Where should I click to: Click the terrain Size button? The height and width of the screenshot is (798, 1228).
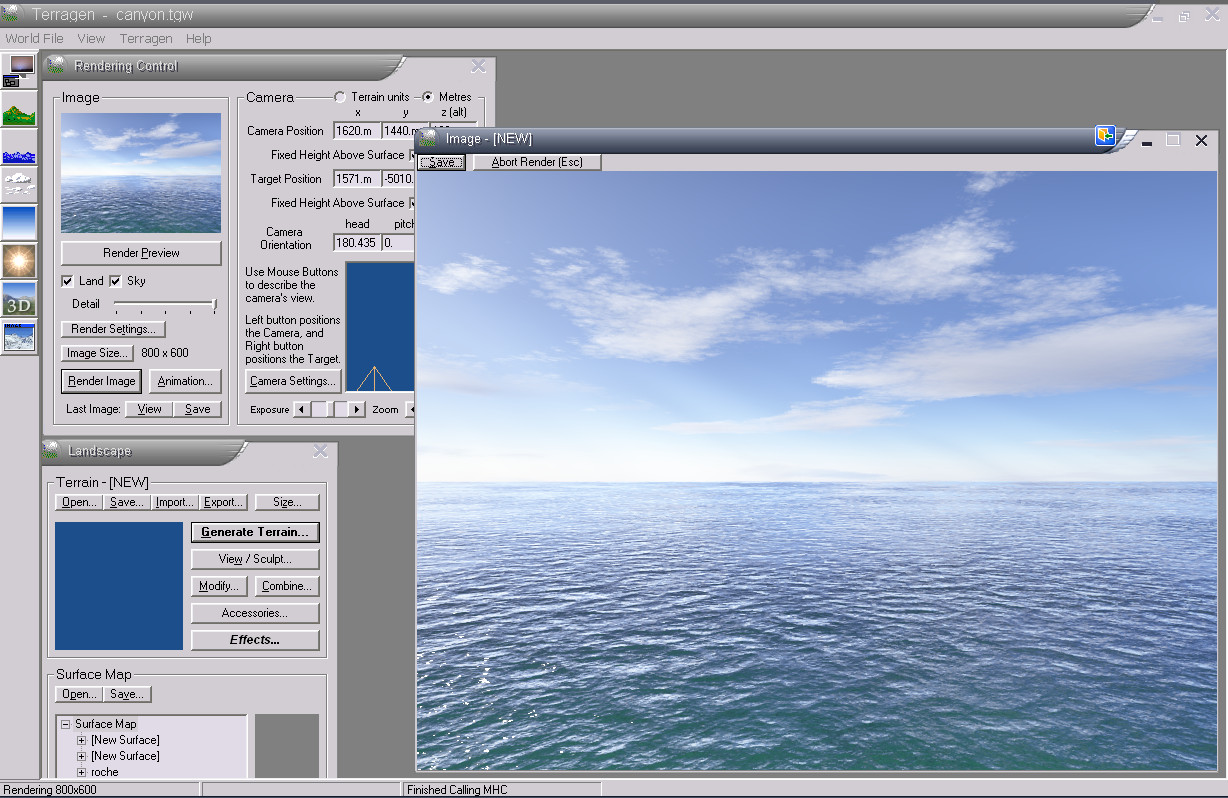tap(287, 502)
